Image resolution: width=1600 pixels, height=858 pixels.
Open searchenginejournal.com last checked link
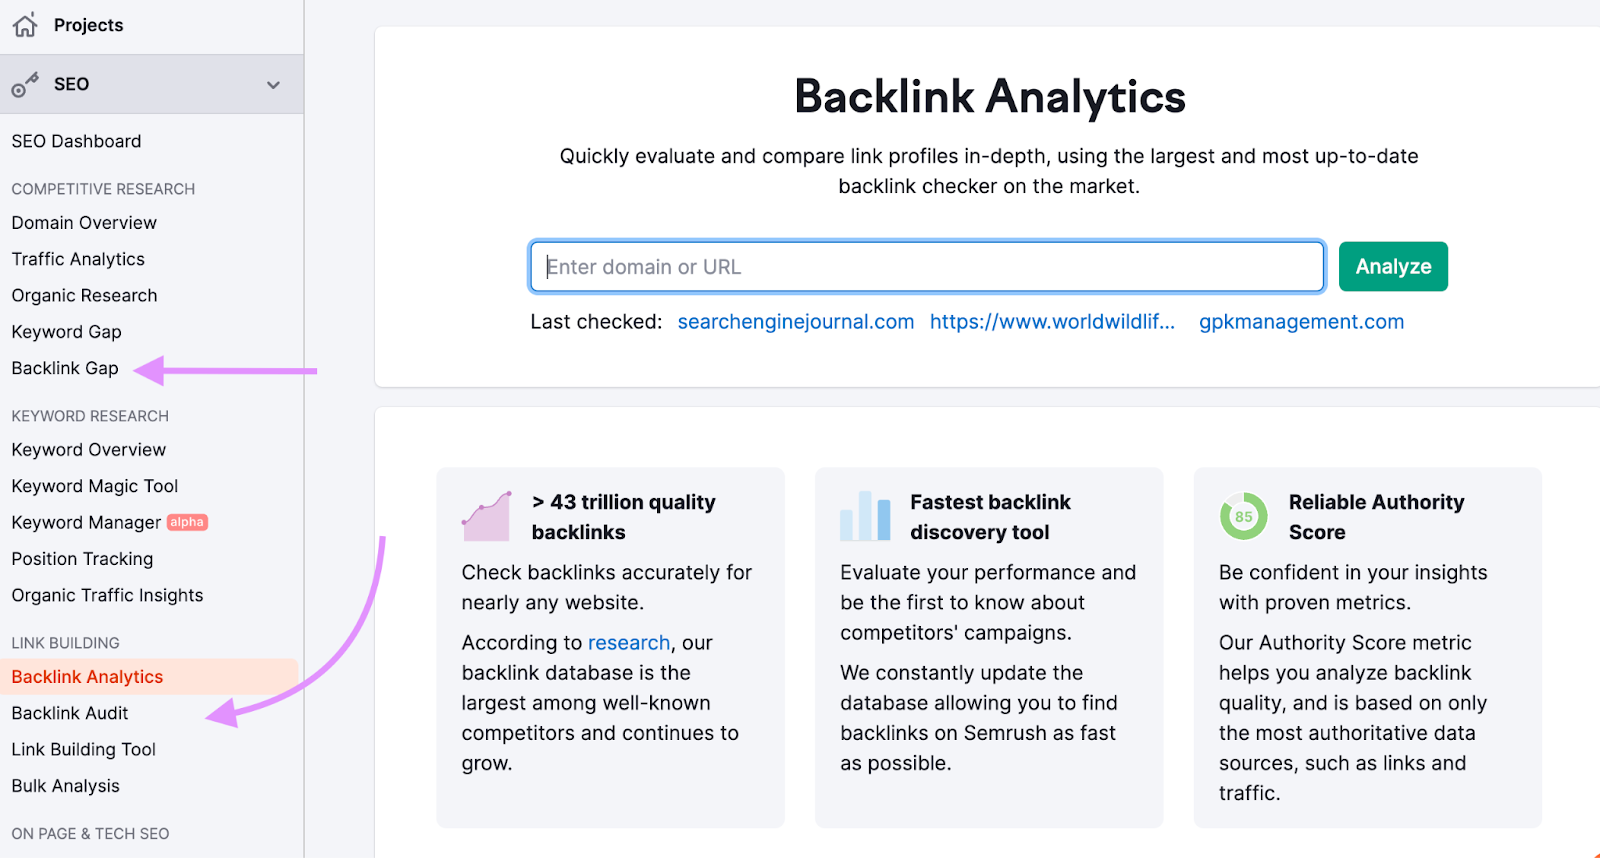click(796, 322)
